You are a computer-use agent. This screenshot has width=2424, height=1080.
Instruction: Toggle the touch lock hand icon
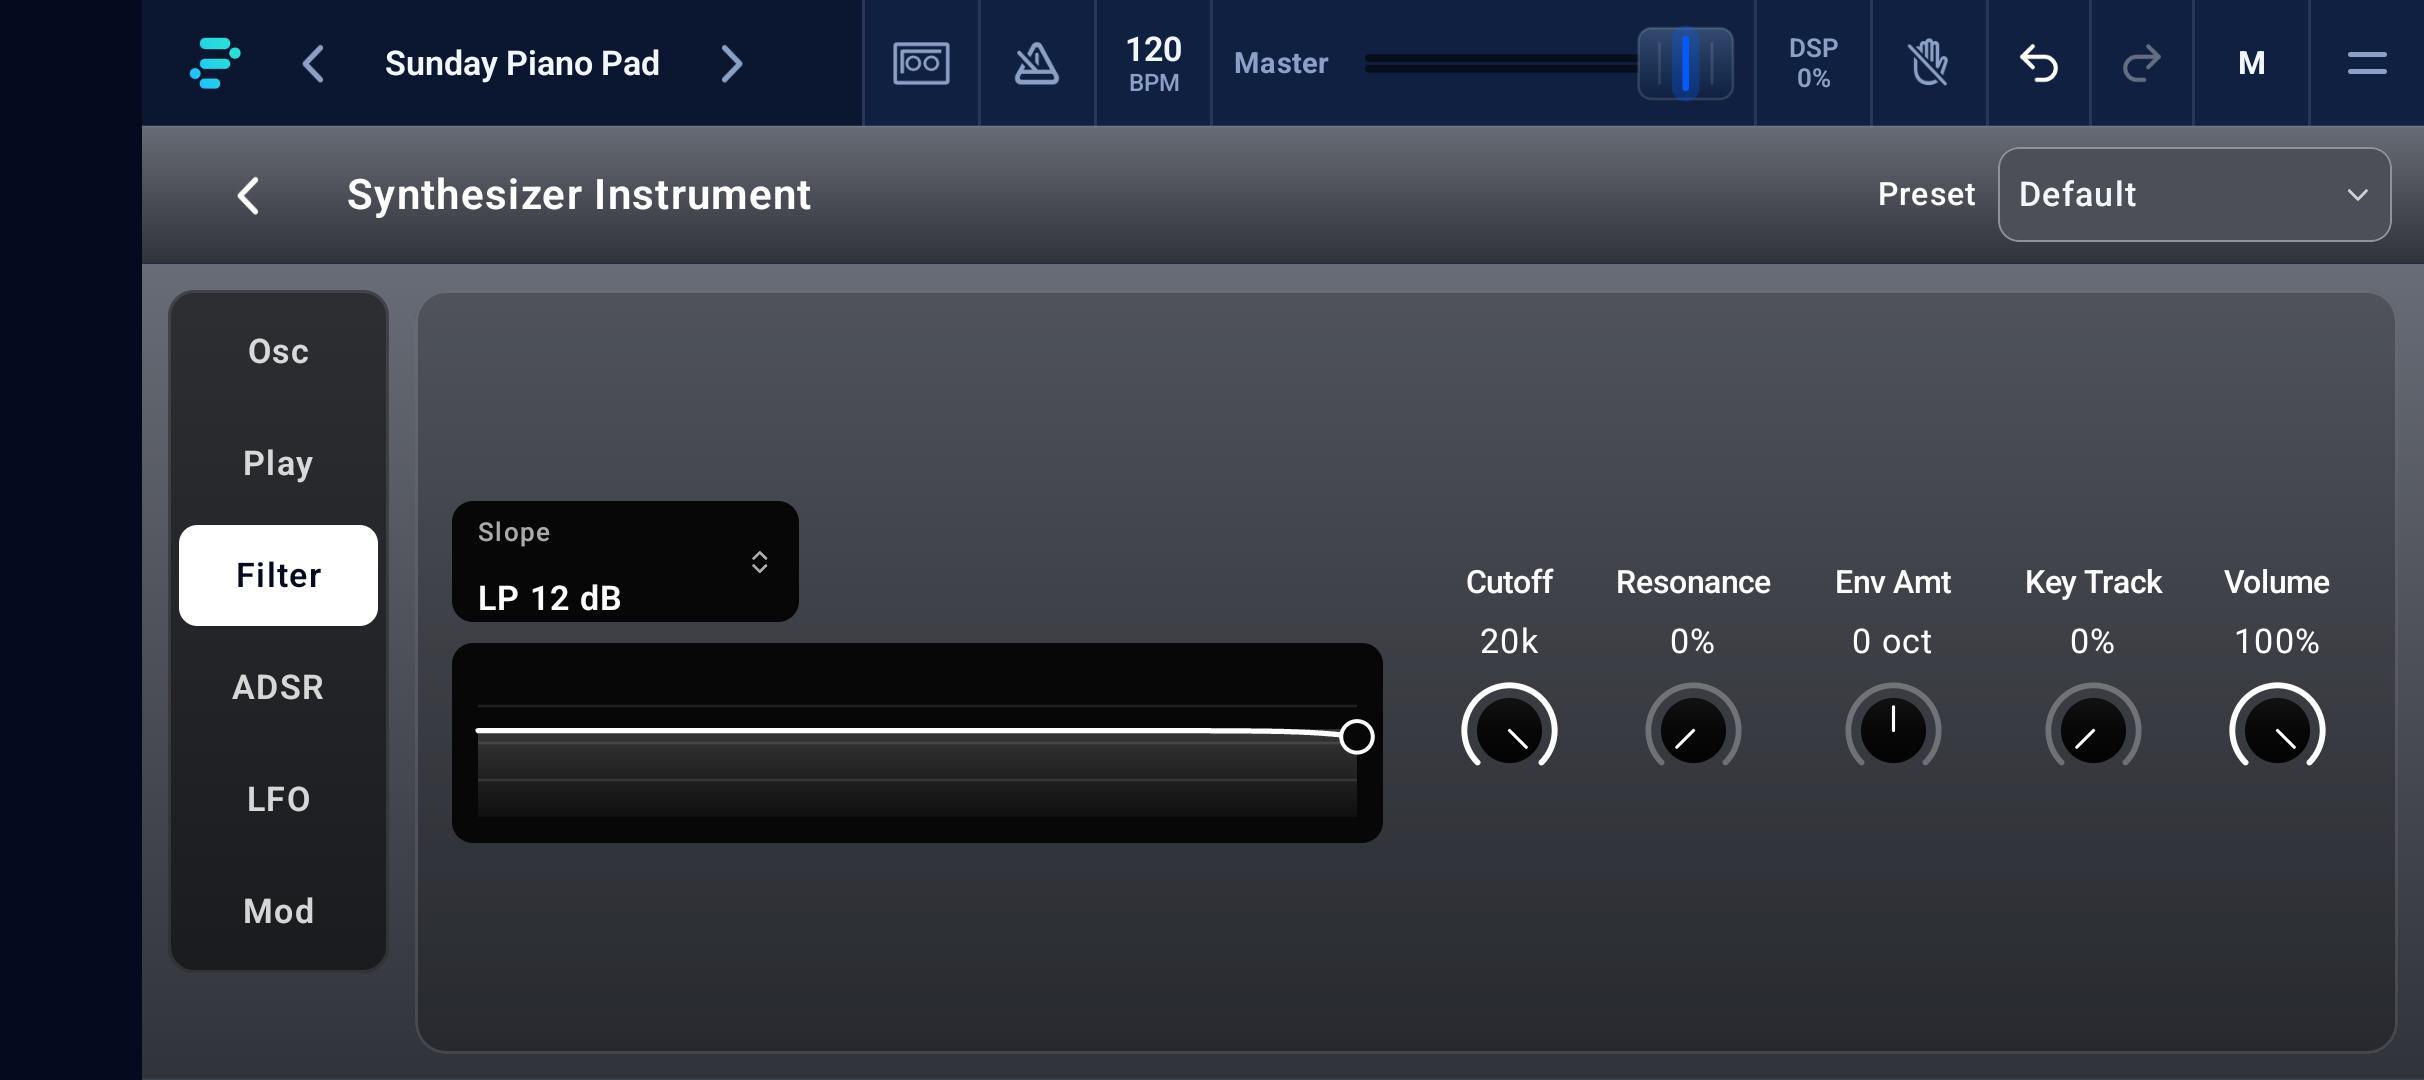[x=1929, y=63]
